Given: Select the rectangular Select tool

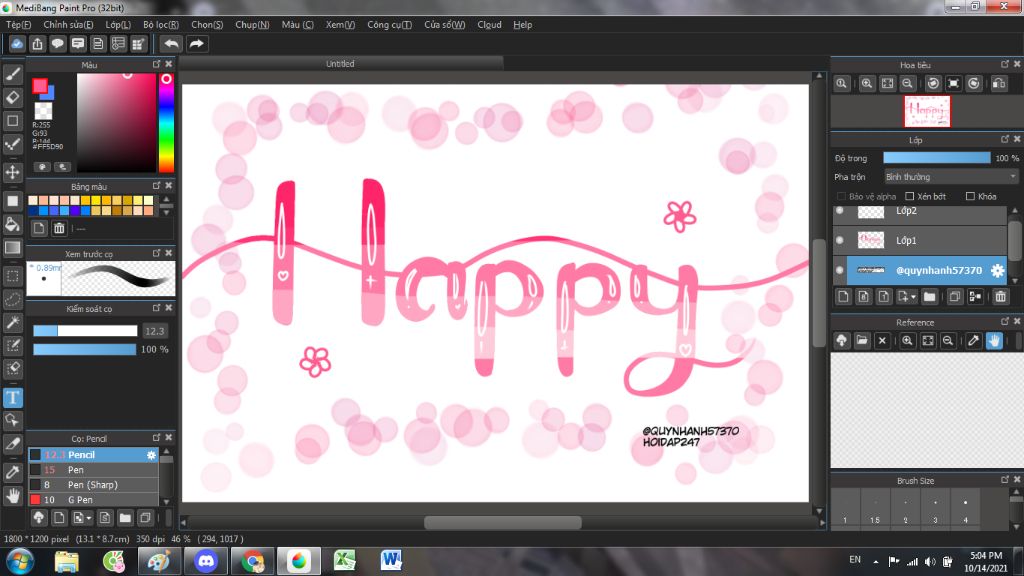Looking at the screenshot, I should coord(12,276).
